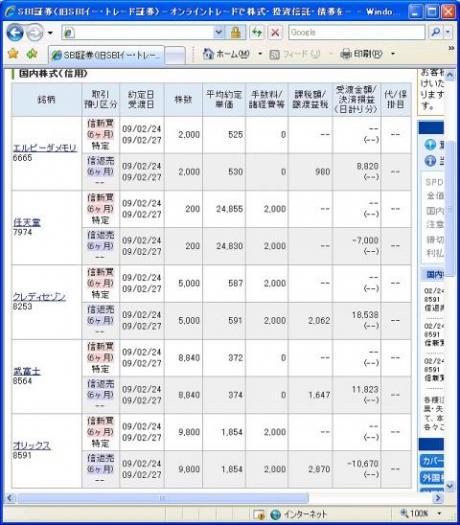Click the 受渡金額/決済損益 column header
The height and width of the screenshot is (525, 460).
pyautogui.click(x=357, y=99)
